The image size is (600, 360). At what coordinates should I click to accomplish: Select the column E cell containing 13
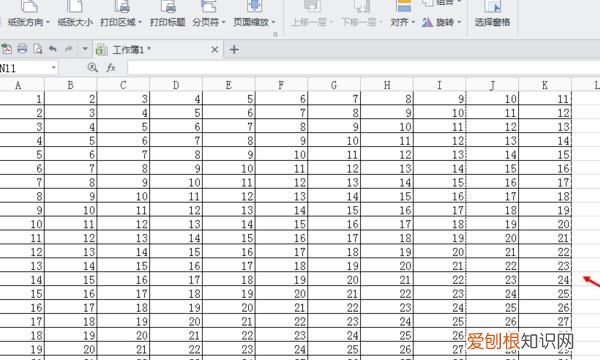[x=229, y=210]
